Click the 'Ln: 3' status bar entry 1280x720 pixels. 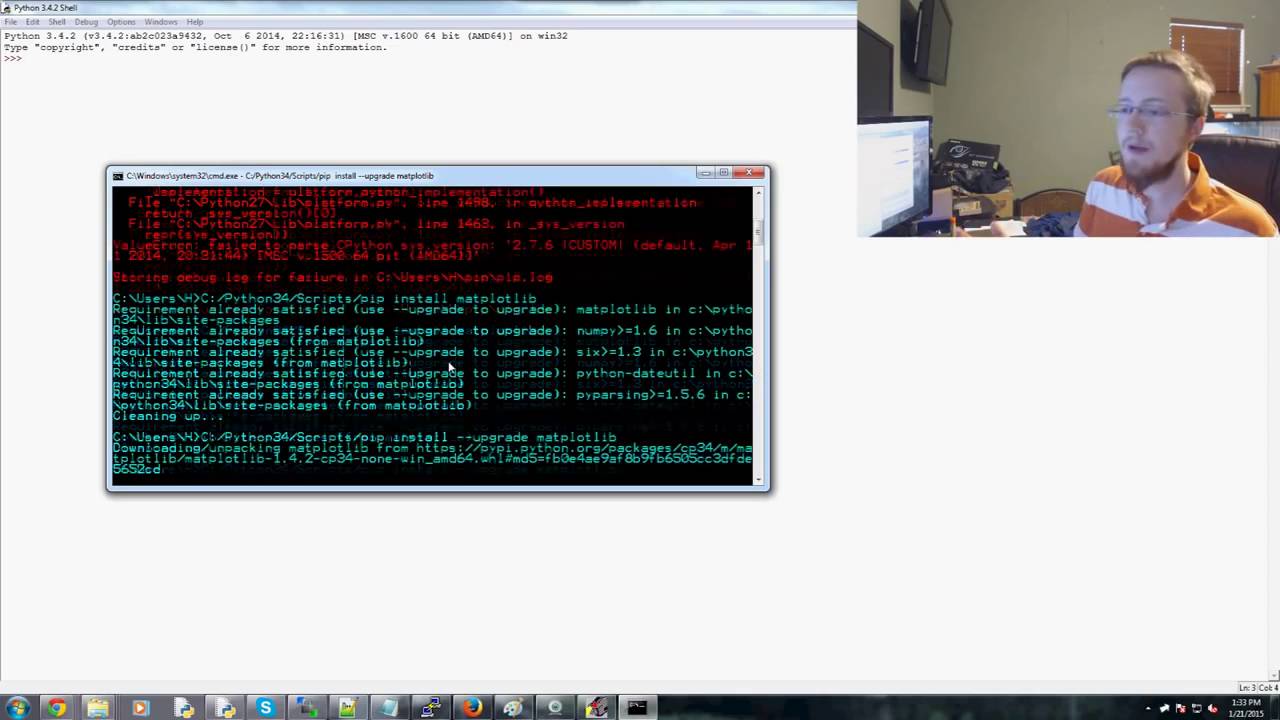coord(1247,688)
